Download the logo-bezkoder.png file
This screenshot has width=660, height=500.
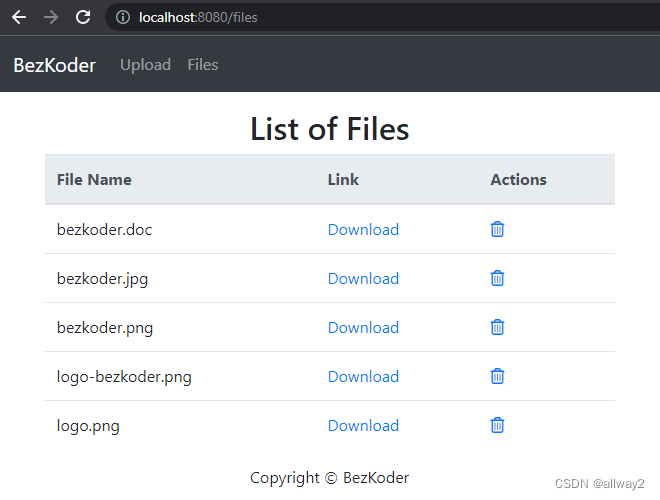coord(363,377)
